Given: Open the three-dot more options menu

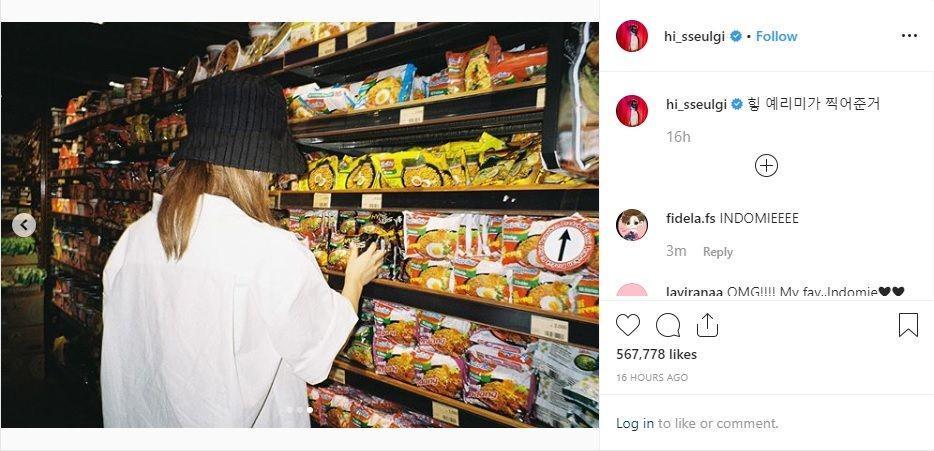Looking at the screenshot, I should [x=909, y=36].
